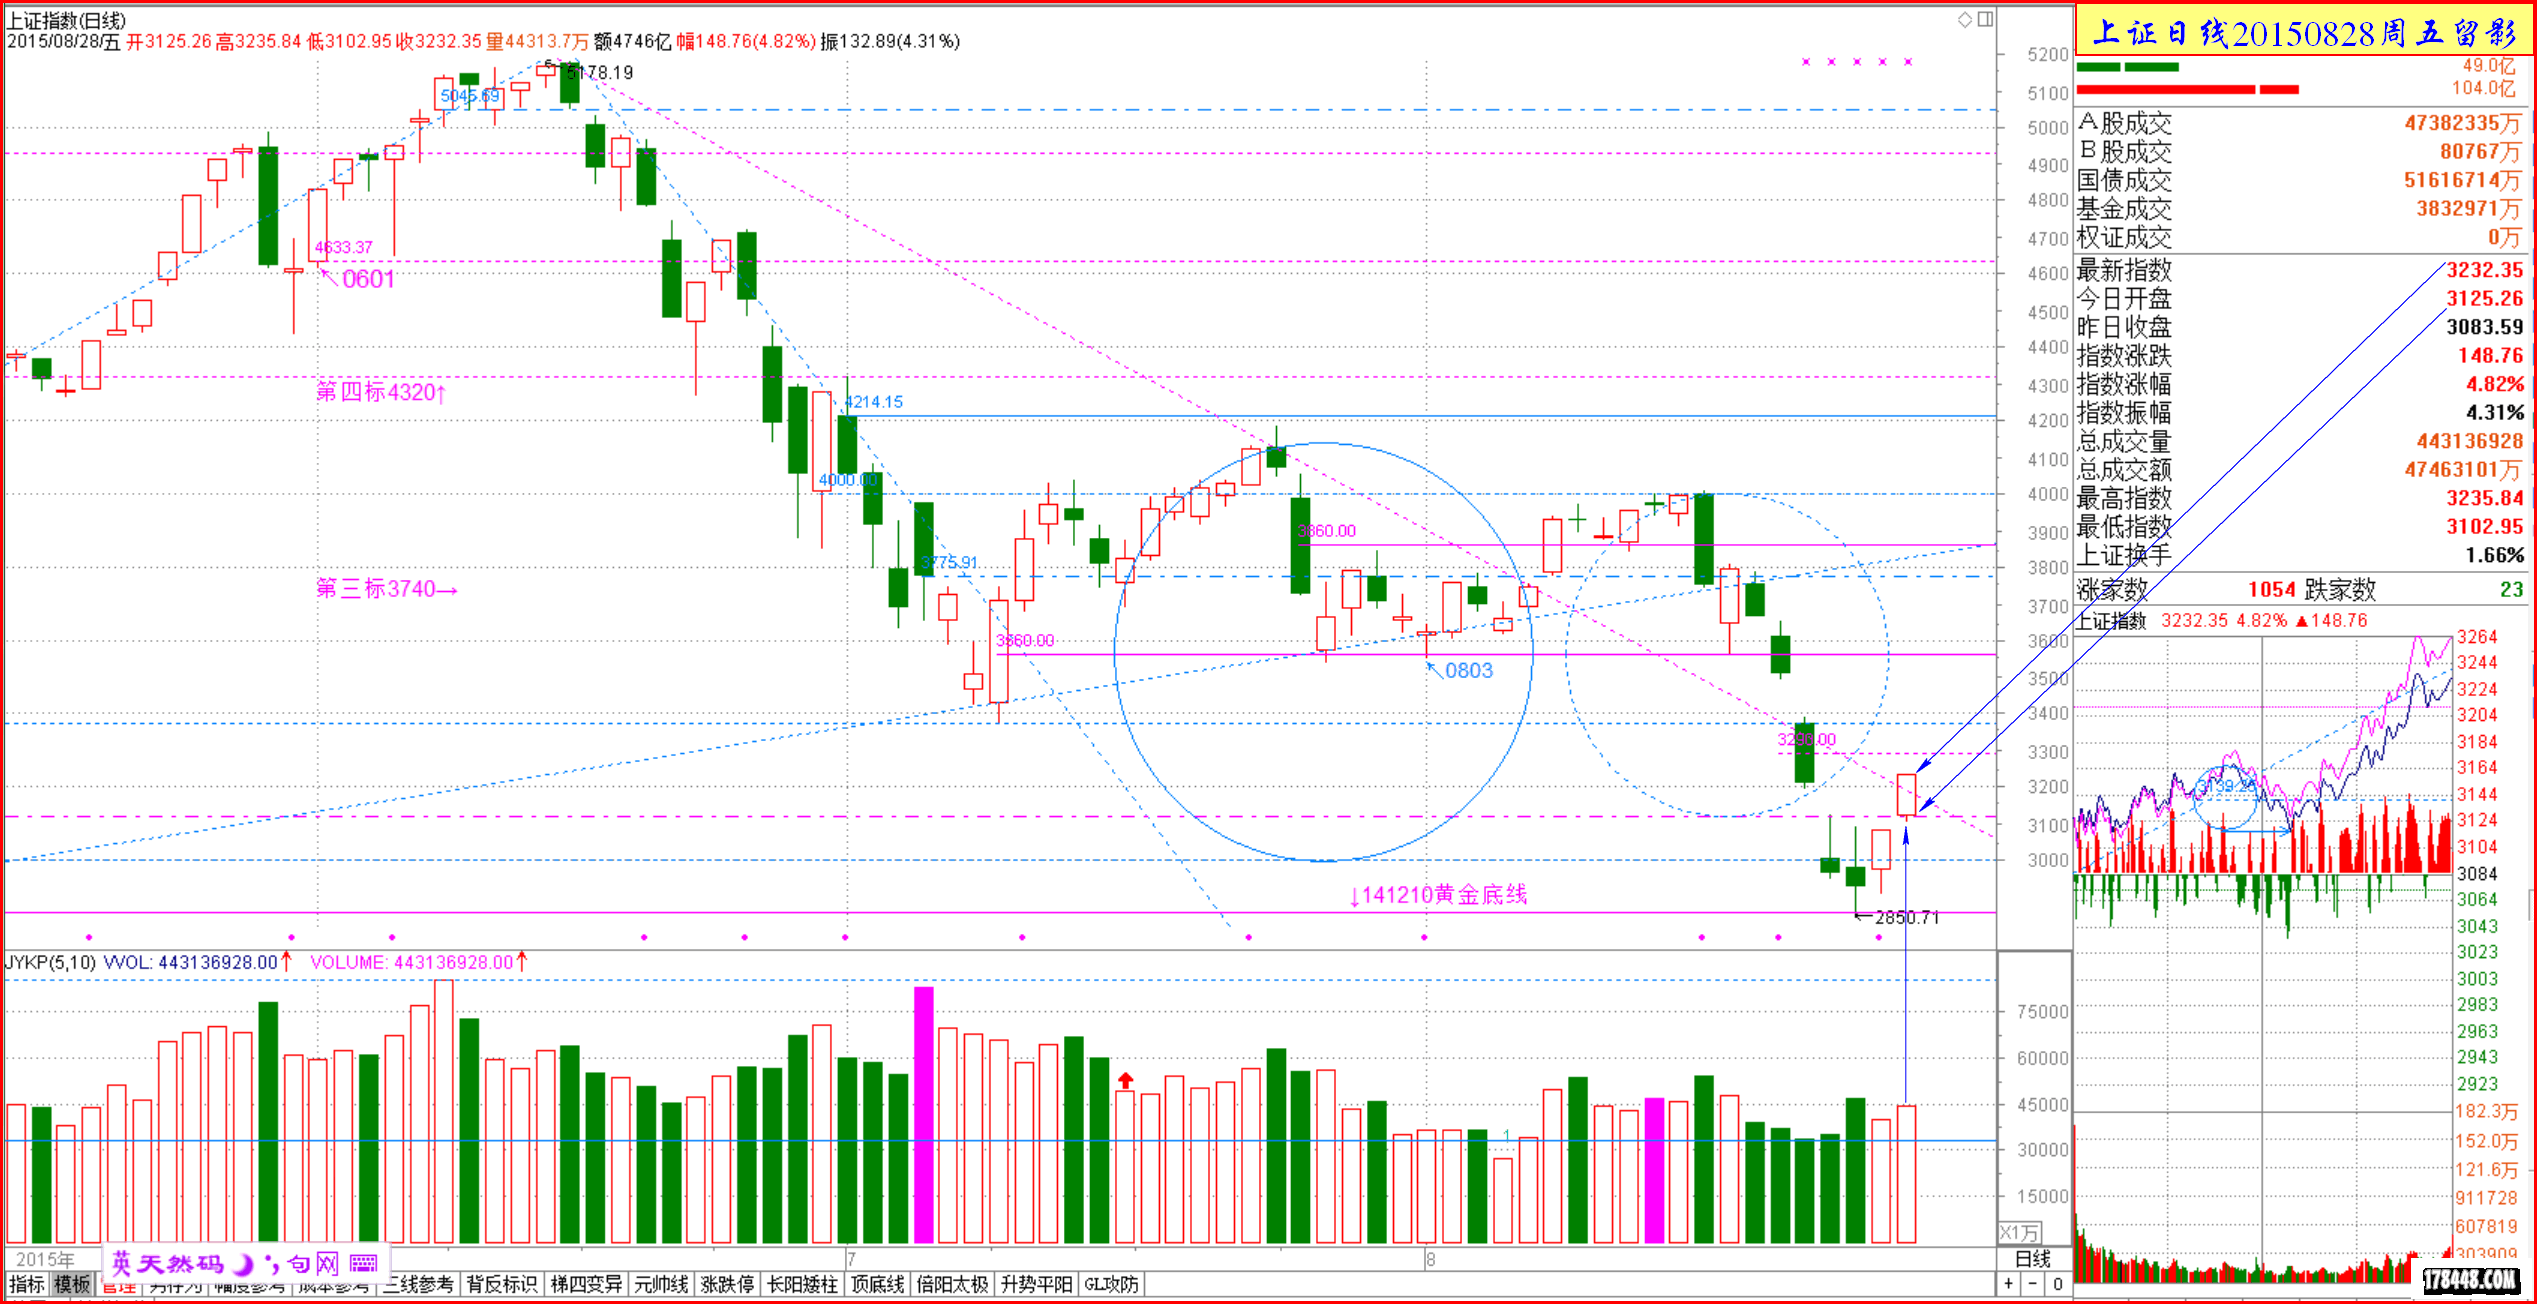Select the 梯四变异 indicator tab
Viewport: 2537px width, 1304px height.
tap(586, 1285)
